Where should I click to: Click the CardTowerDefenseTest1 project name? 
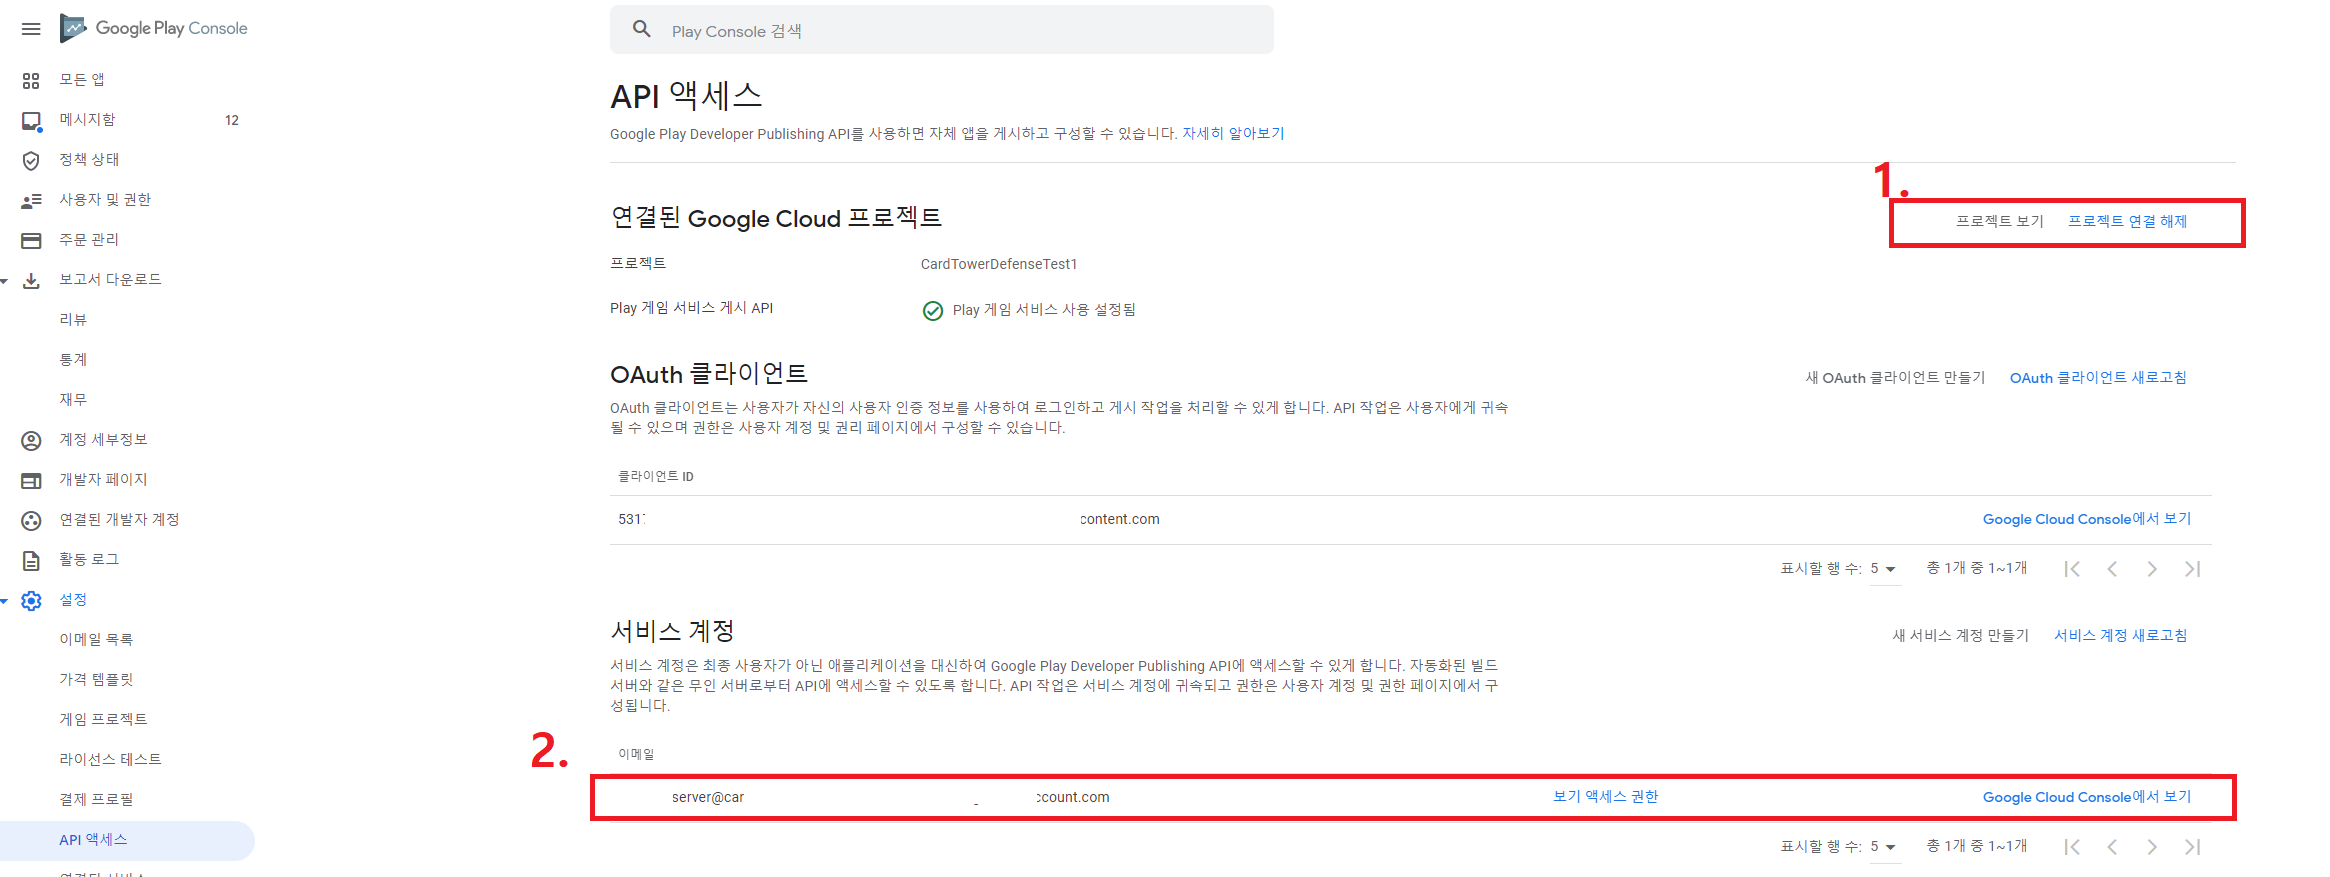(999, 264)
